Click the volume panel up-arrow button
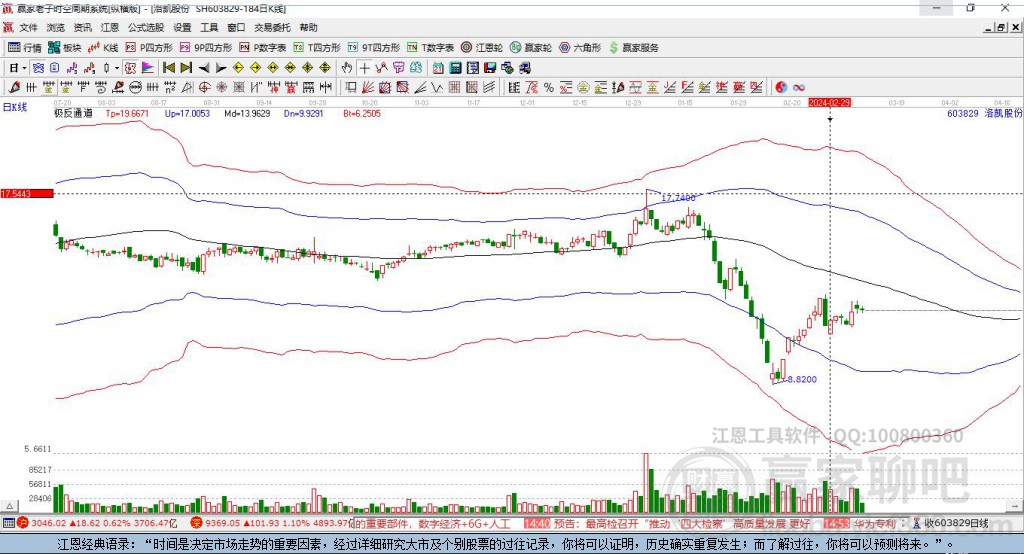 click(10, 506)
